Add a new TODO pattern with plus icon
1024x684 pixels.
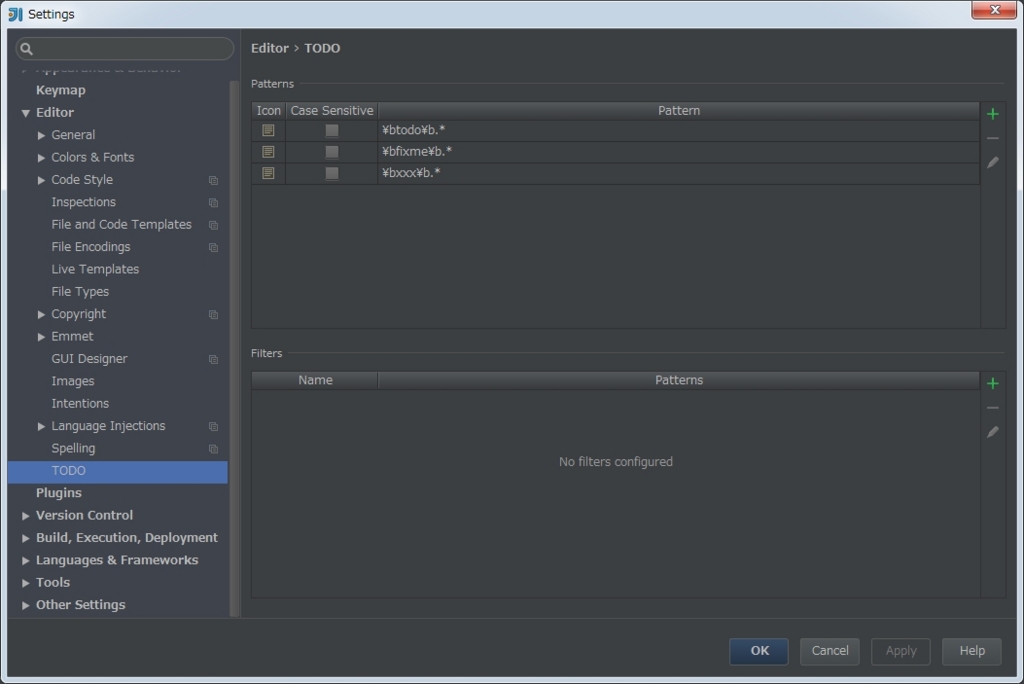993,114
